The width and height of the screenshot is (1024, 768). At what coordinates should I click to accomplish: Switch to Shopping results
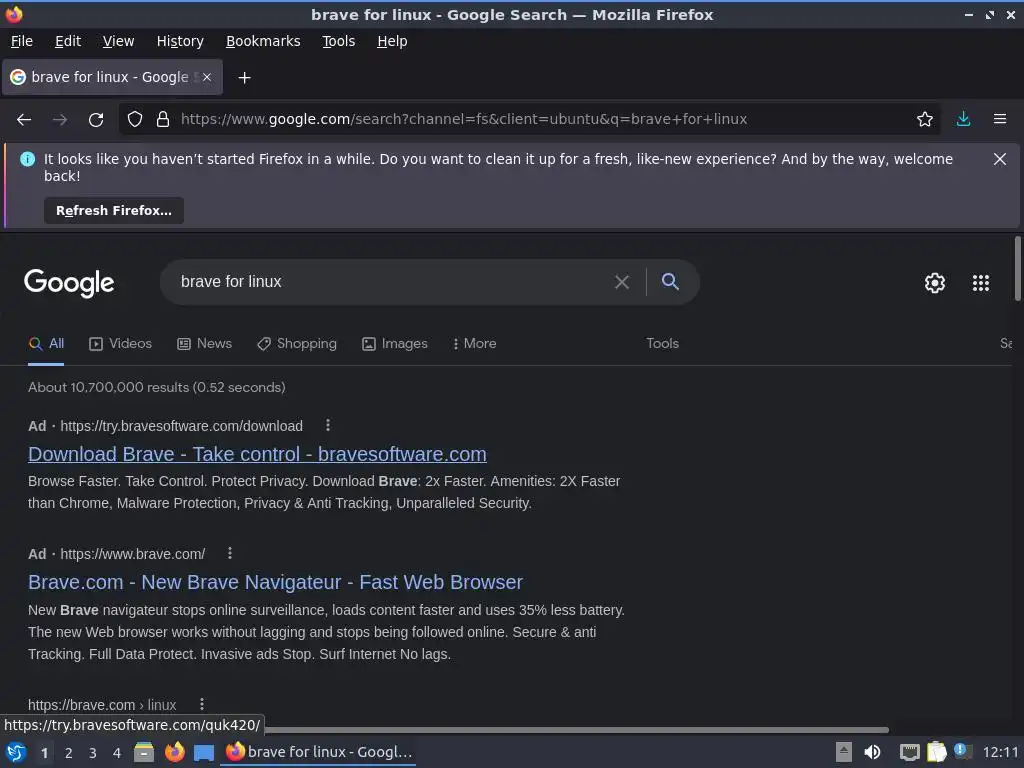click(x=297, y=344)
